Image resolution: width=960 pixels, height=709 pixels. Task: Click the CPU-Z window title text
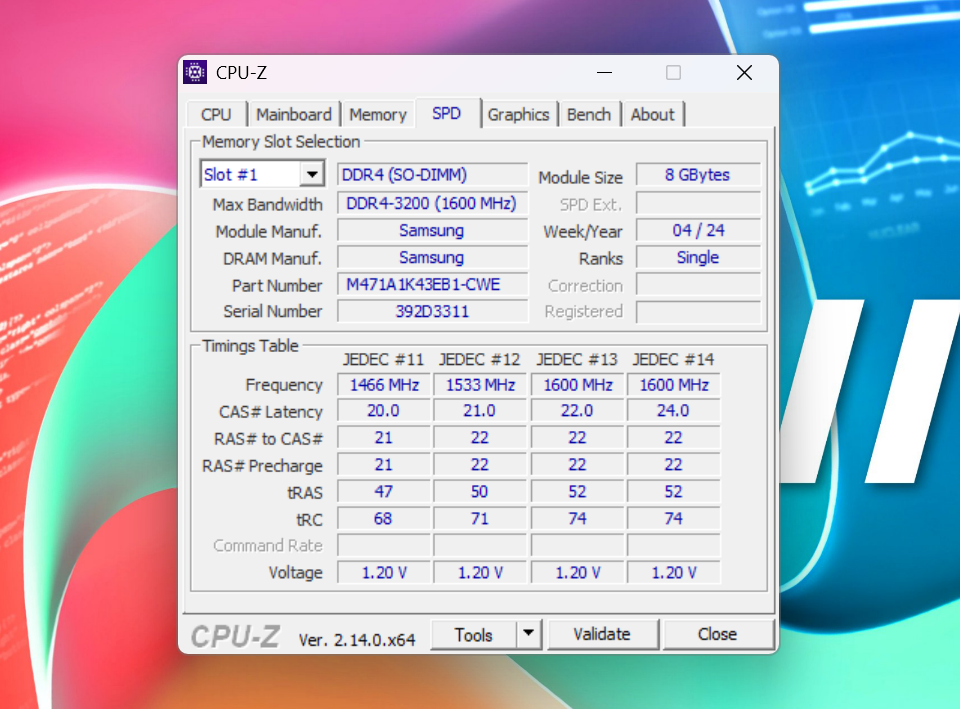pyautogui.click(x=241, y=73)
